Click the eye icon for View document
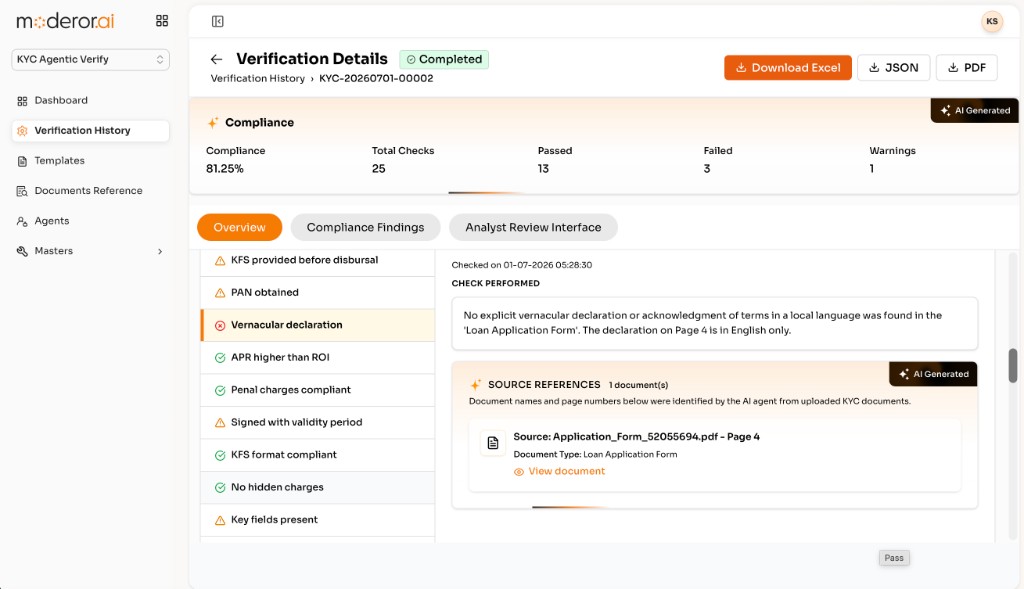Screen dimensions: 1024x589 pyautogui.click(x=519, y=472)
